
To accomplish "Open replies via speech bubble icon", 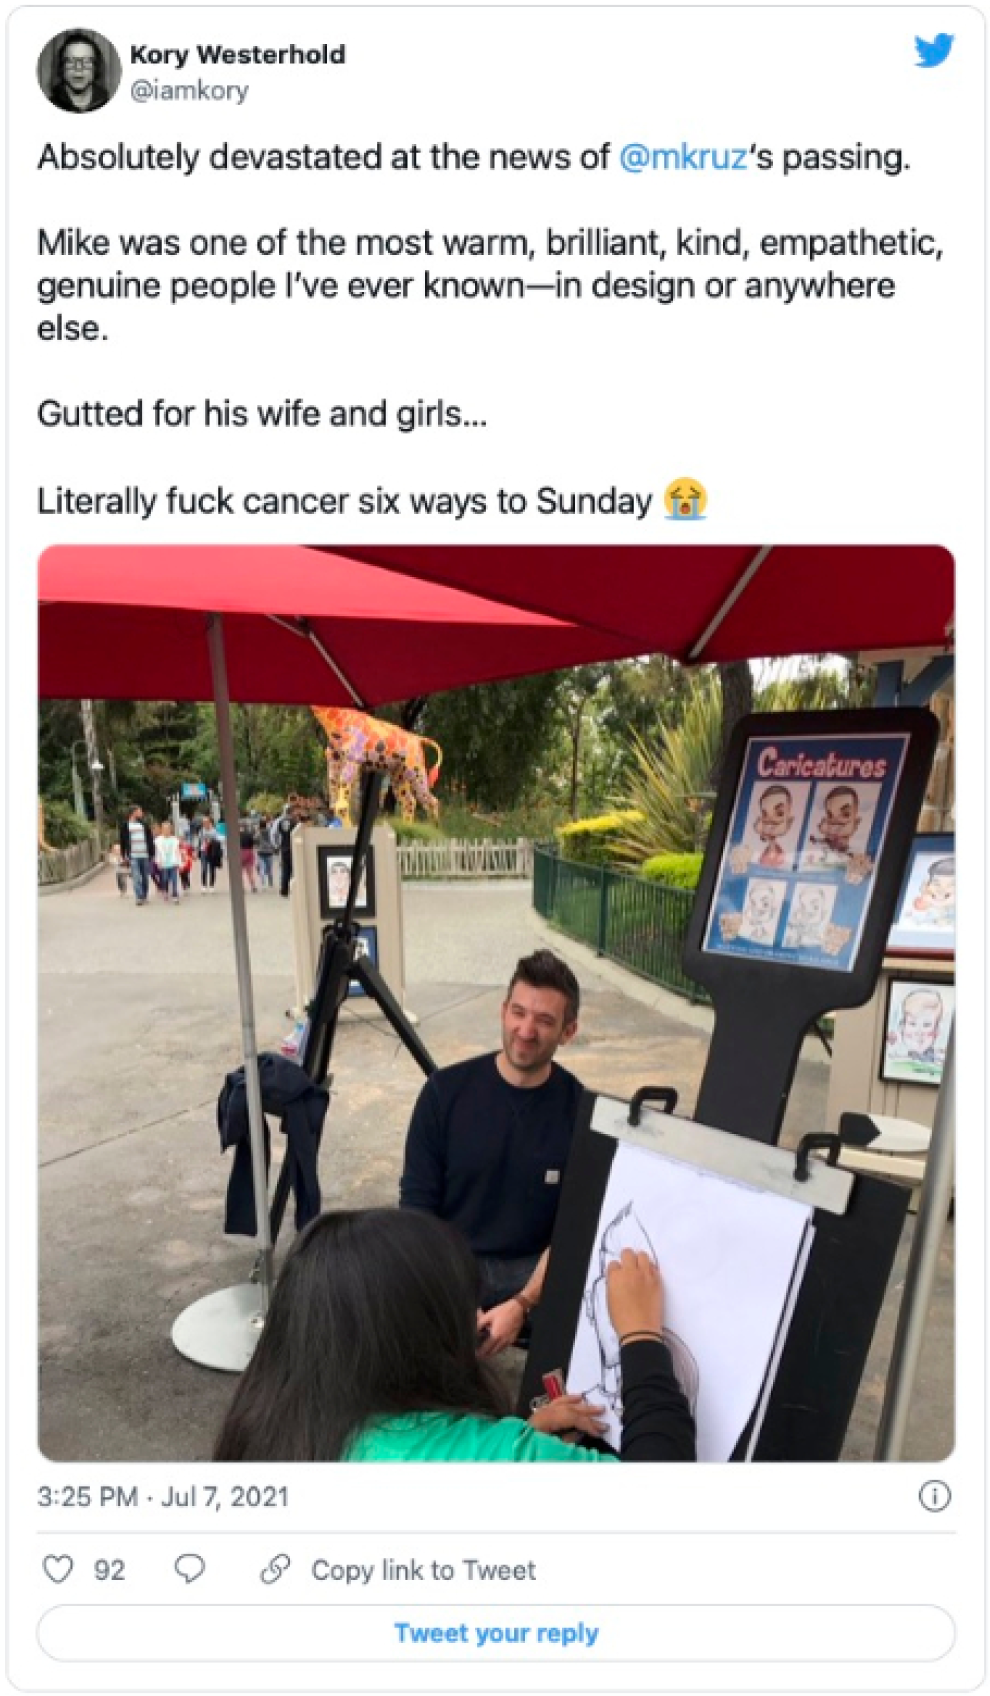I will [x=190, y=1569].
